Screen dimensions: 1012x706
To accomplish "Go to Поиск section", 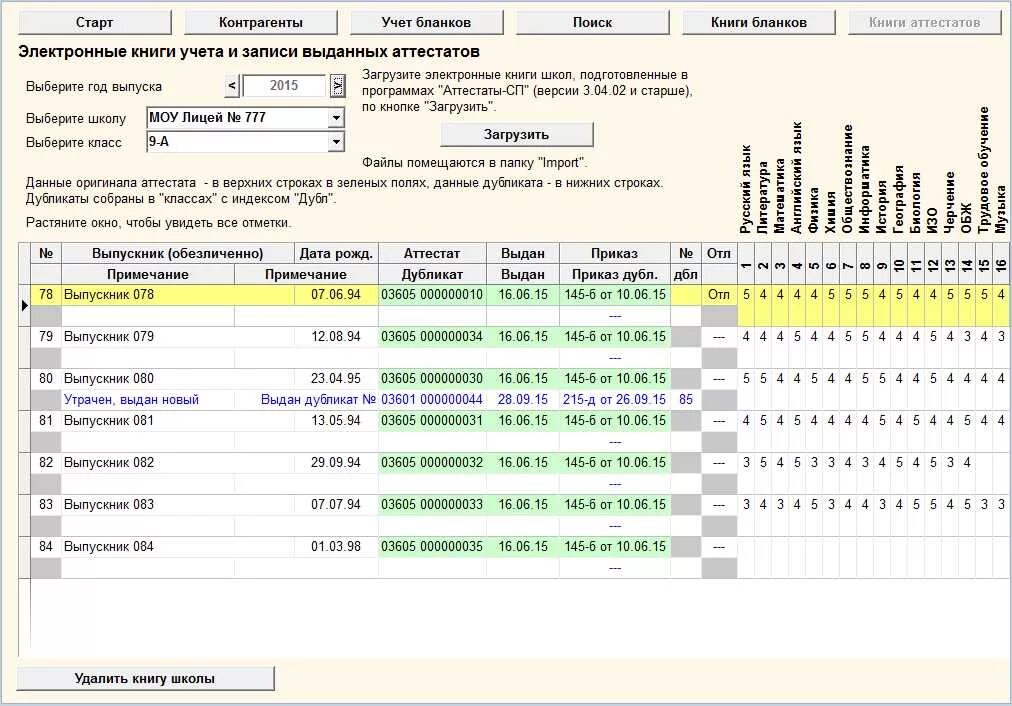I will (x=592, y=23).
